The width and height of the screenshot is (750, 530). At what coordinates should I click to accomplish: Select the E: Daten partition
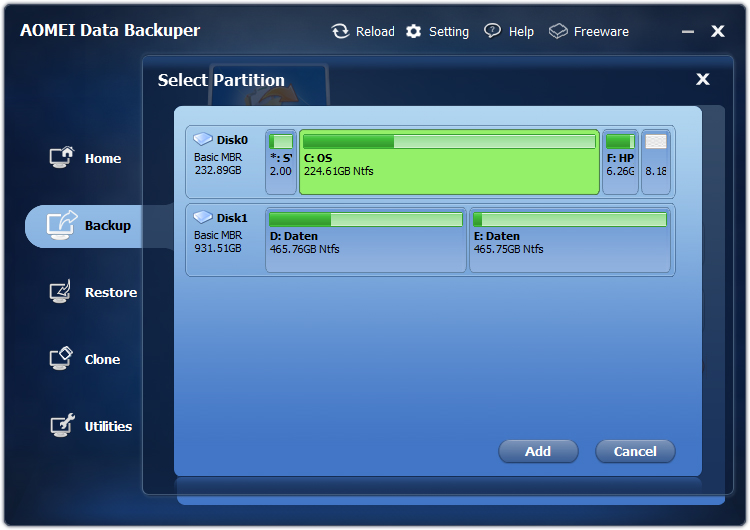point(570,240)
